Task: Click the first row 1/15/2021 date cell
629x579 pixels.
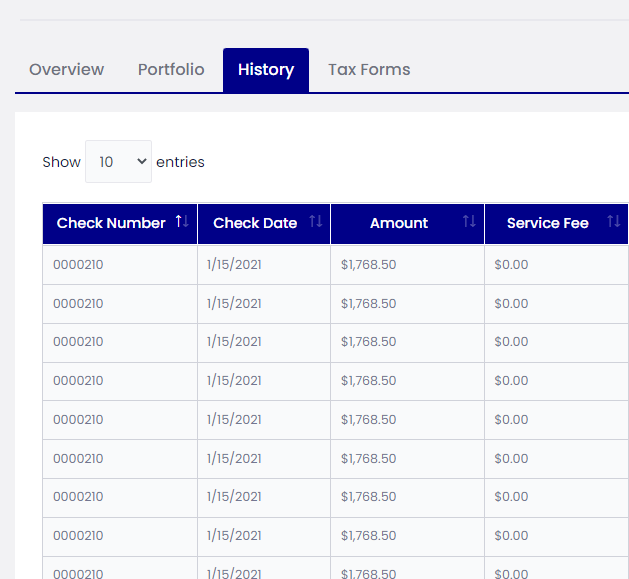Action: [x=234, y=265]
